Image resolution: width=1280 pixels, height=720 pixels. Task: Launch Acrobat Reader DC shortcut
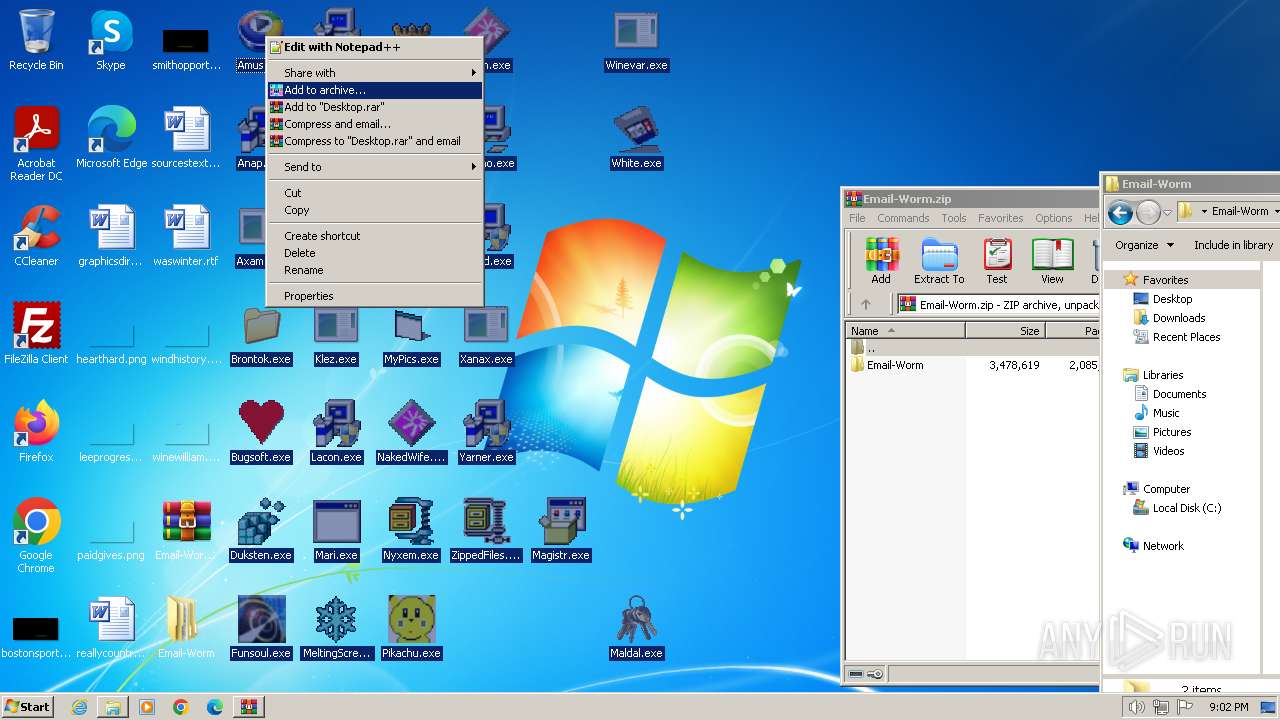tap(37, 144)
